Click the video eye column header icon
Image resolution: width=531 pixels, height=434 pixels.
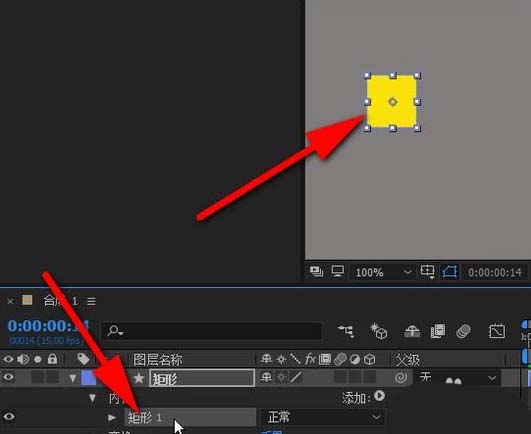tap(8, 359)
